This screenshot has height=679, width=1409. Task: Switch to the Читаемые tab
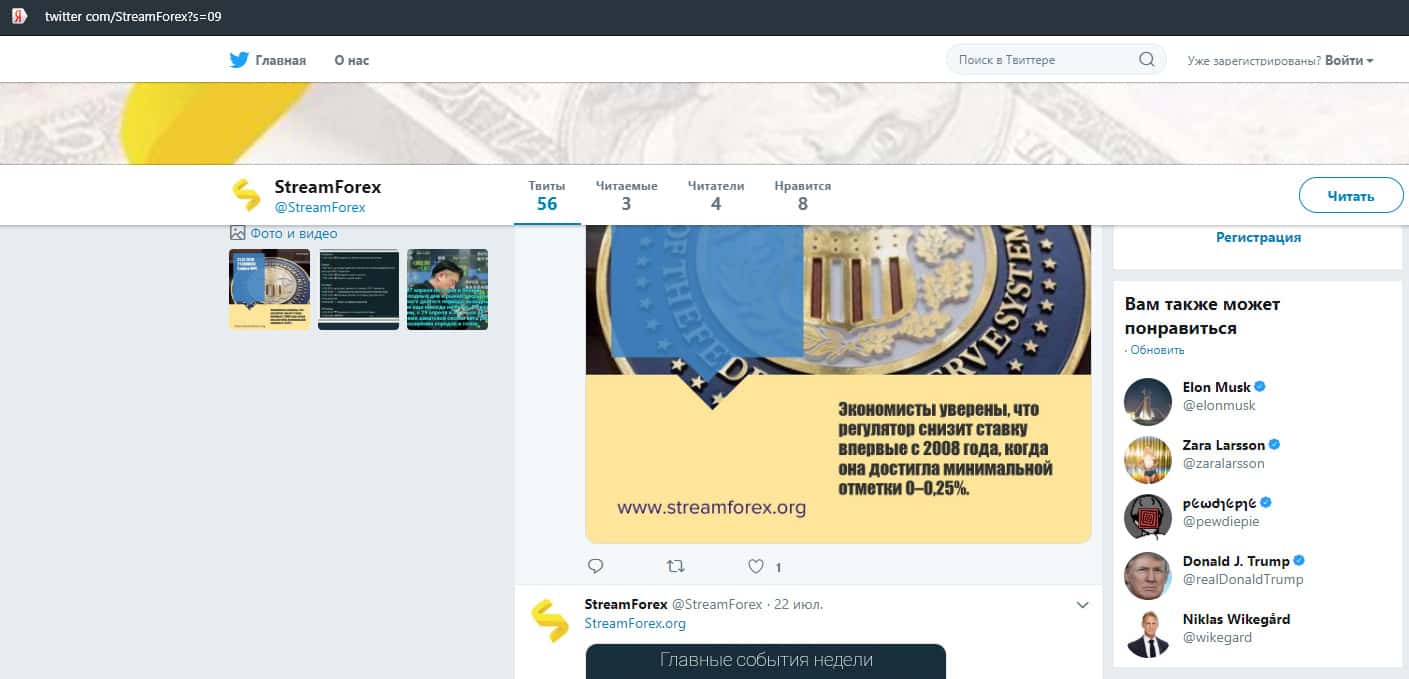pyautogui.click(x=626, y=195)
